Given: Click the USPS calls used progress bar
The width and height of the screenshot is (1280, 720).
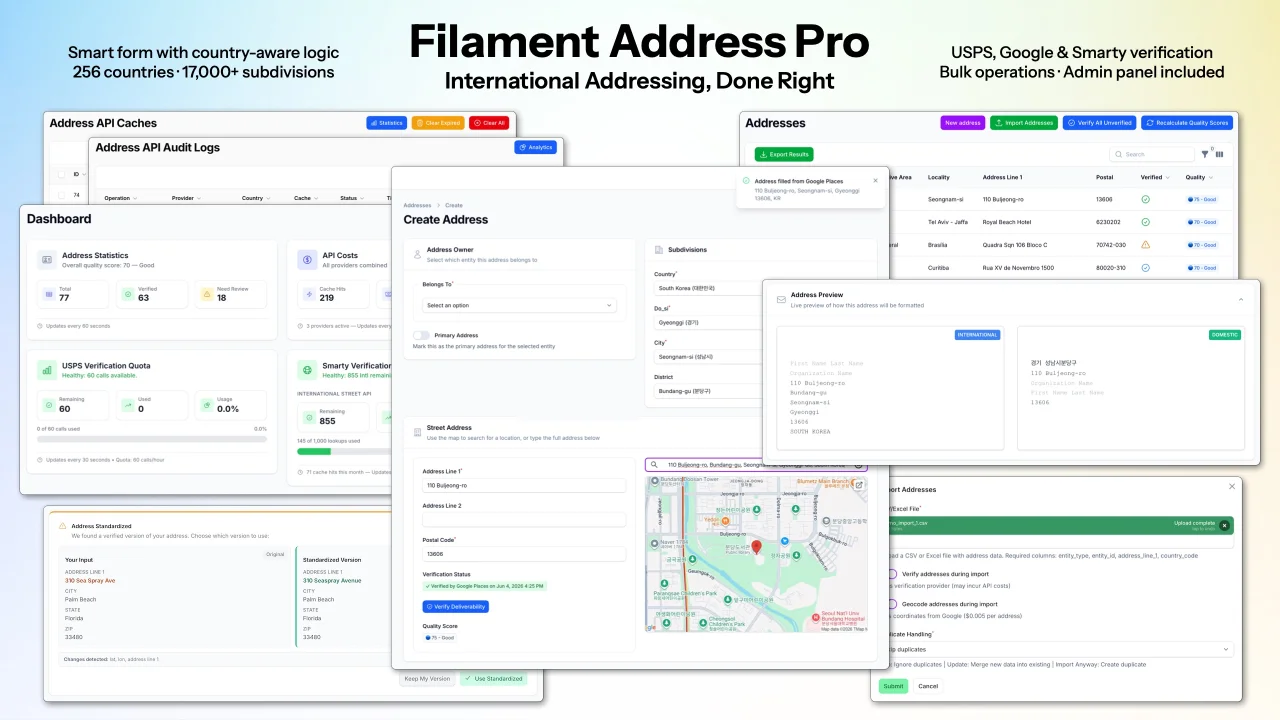Looking at the screenshot, I should click(152, 438).
